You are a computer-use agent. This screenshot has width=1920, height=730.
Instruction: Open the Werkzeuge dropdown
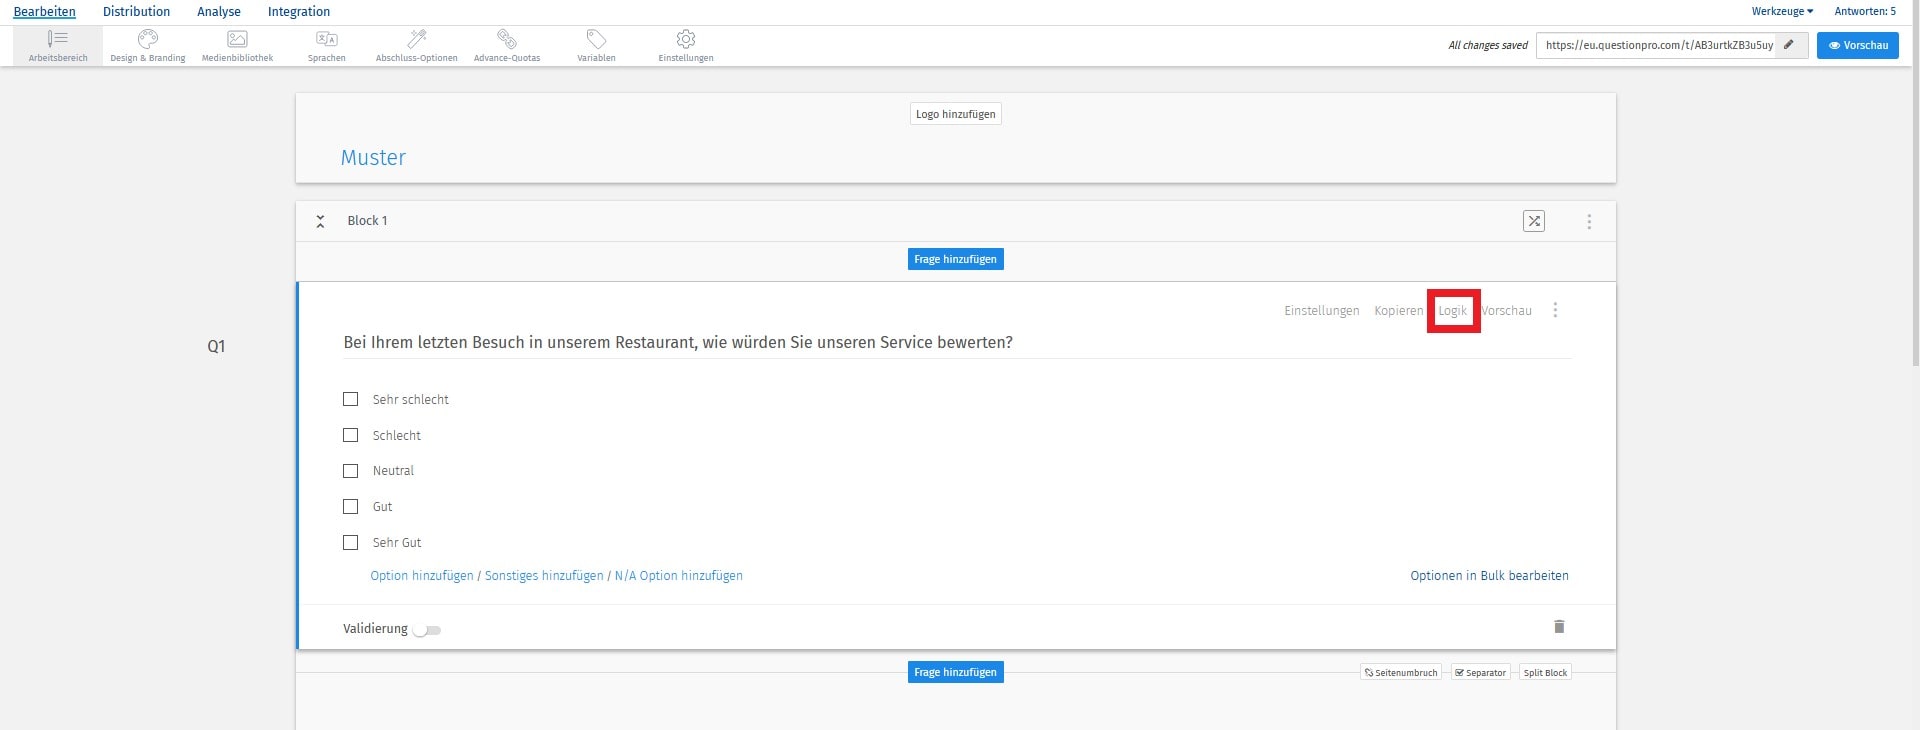1782,12
